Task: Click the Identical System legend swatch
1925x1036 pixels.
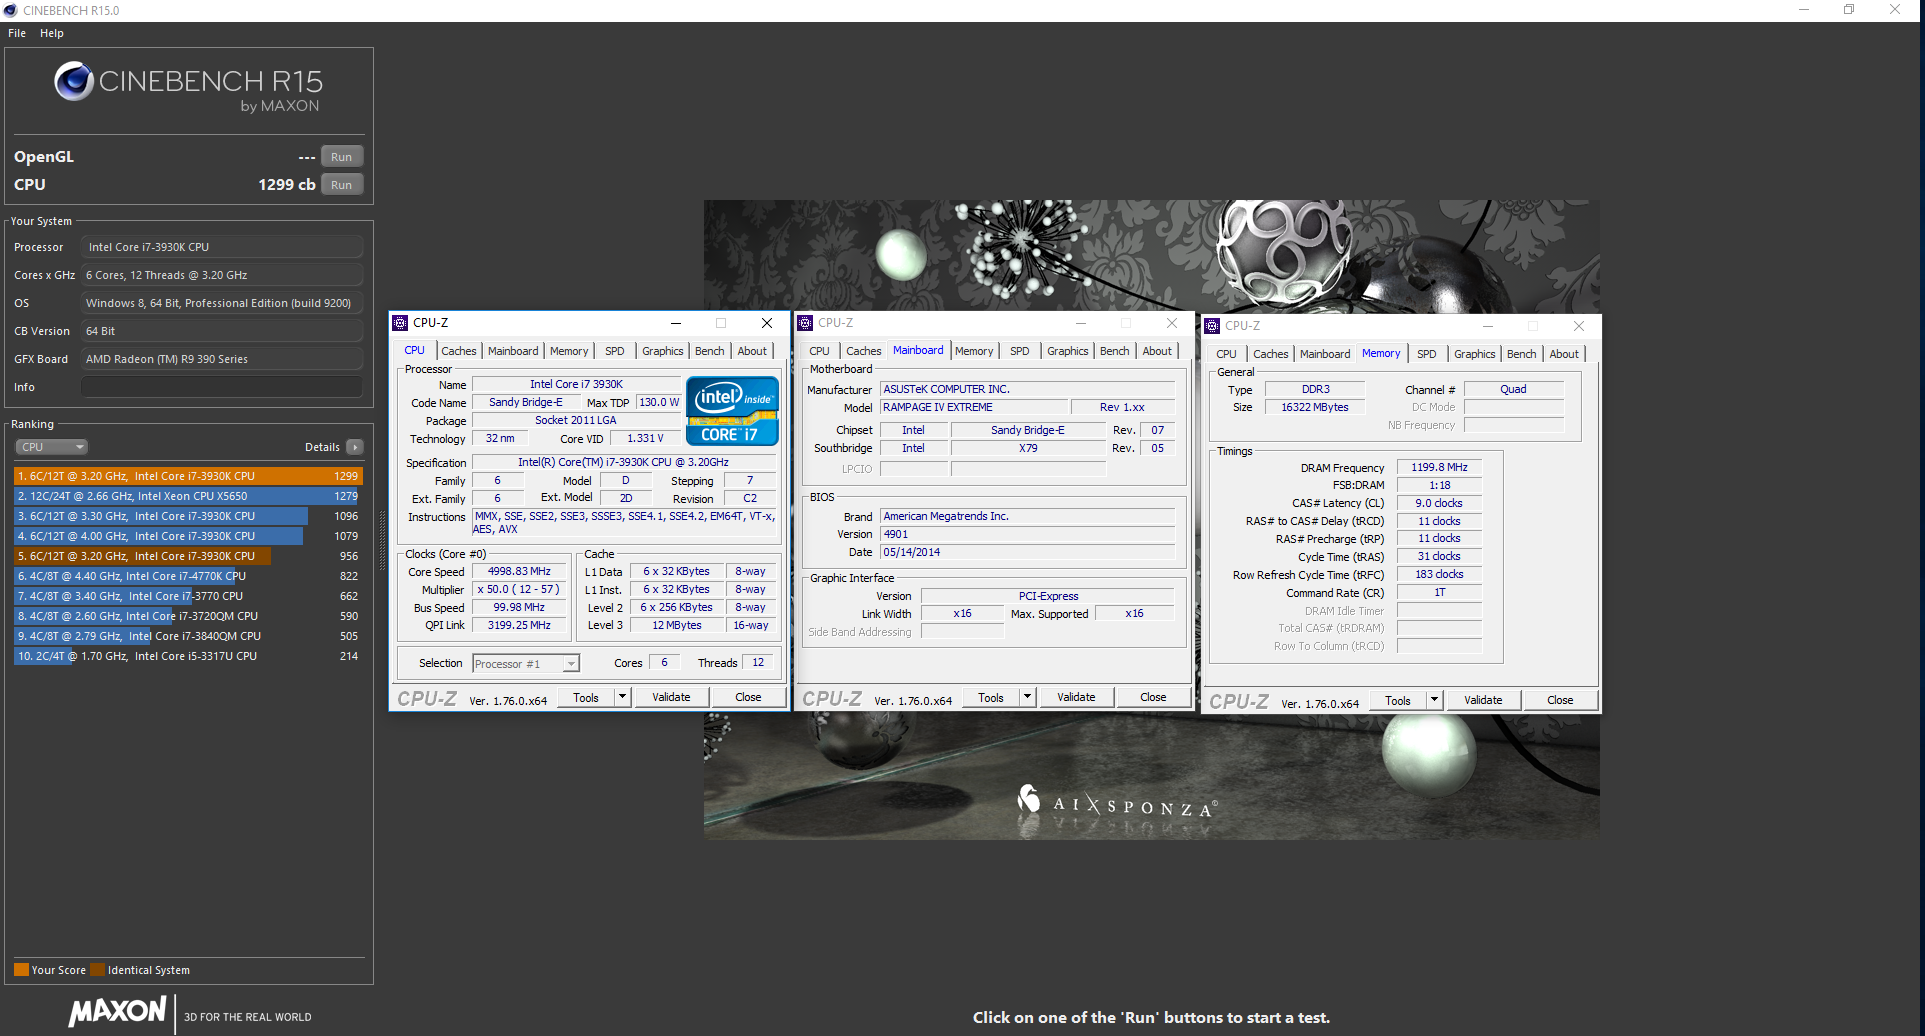Action: click(x=97, y=970)
